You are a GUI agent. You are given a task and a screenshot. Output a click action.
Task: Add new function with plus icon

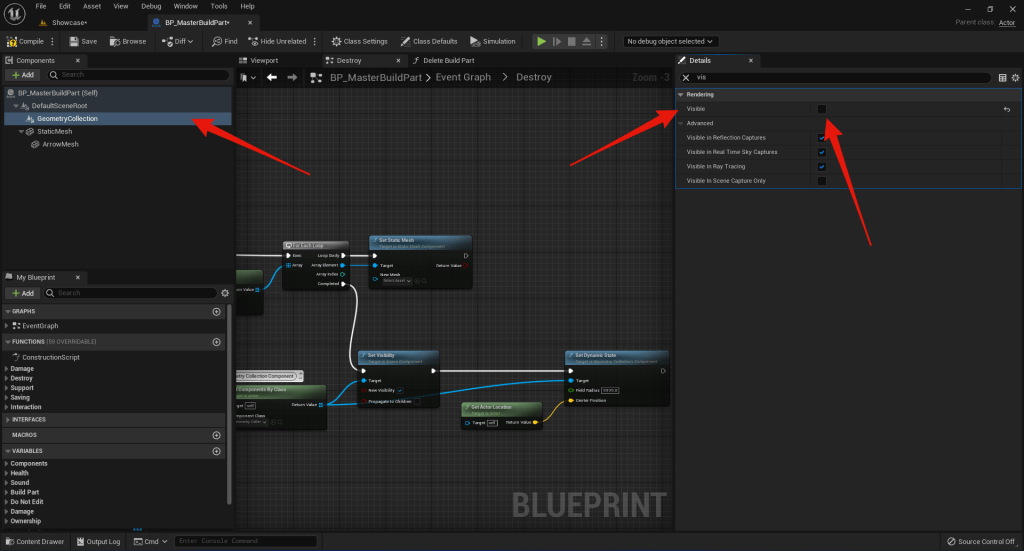point(217,342)
